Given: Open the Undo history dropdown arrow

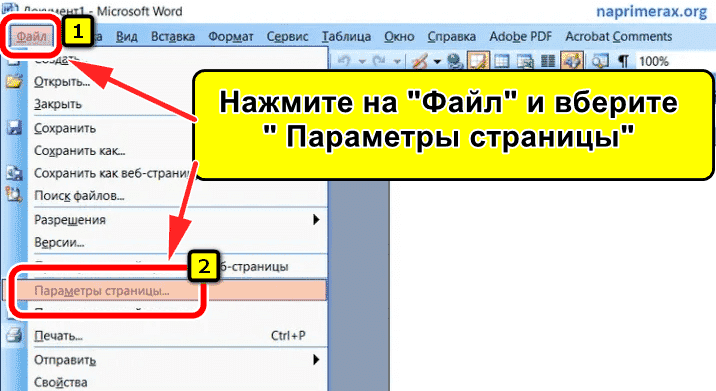Looking at the screenshot, I should click(x=362, y=61).
